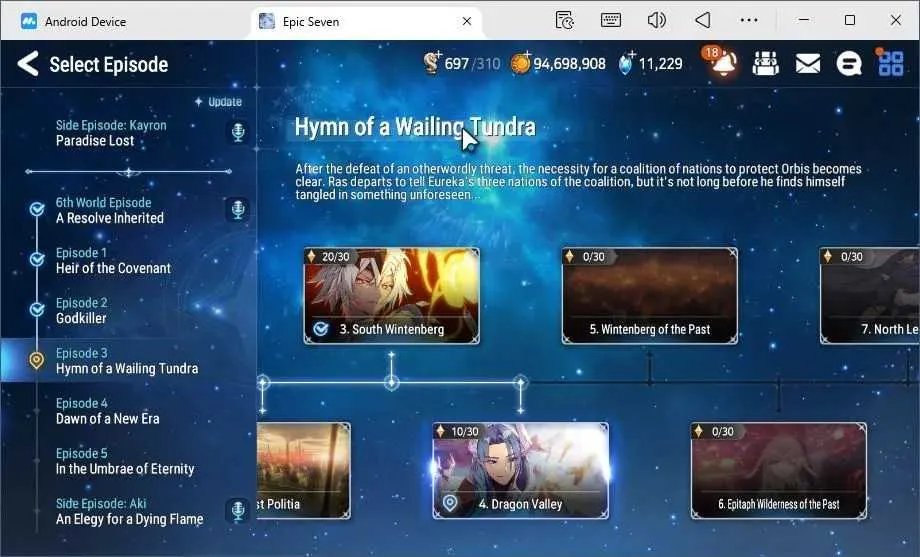Open the chat bubble icon
Image resolution: width=920 pixels, height=557 pixels.
pyautogui.click(x=848, y=63)
